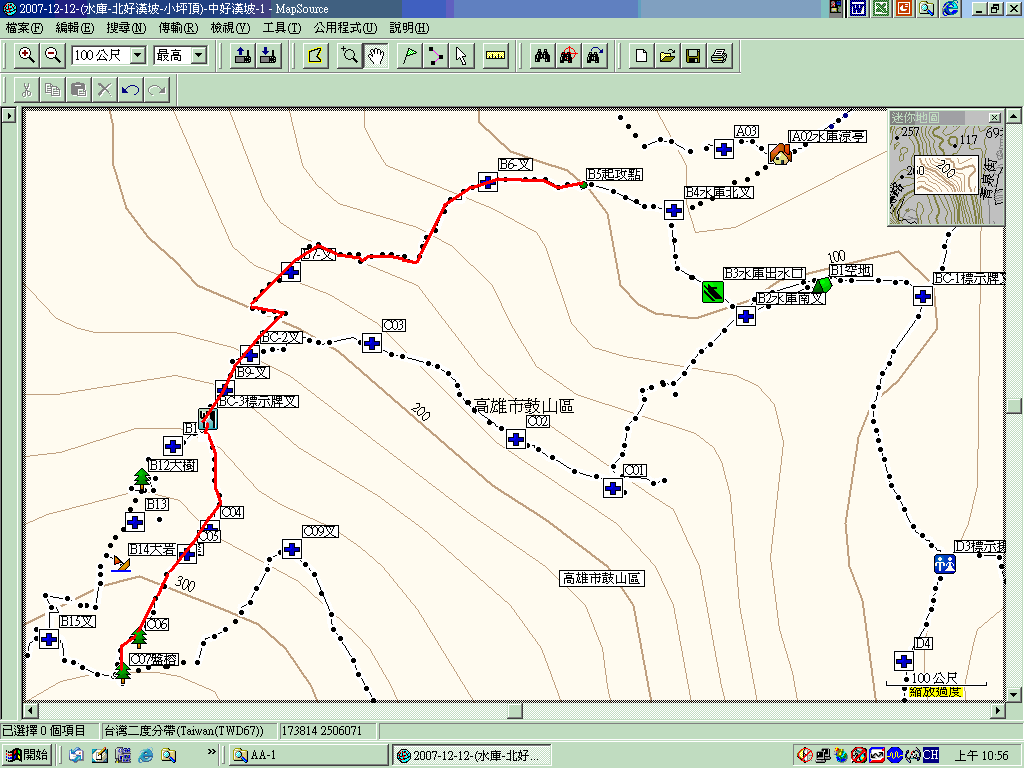
Task: Select the arrow Selection tool
Action: click(x=462, y=56)
